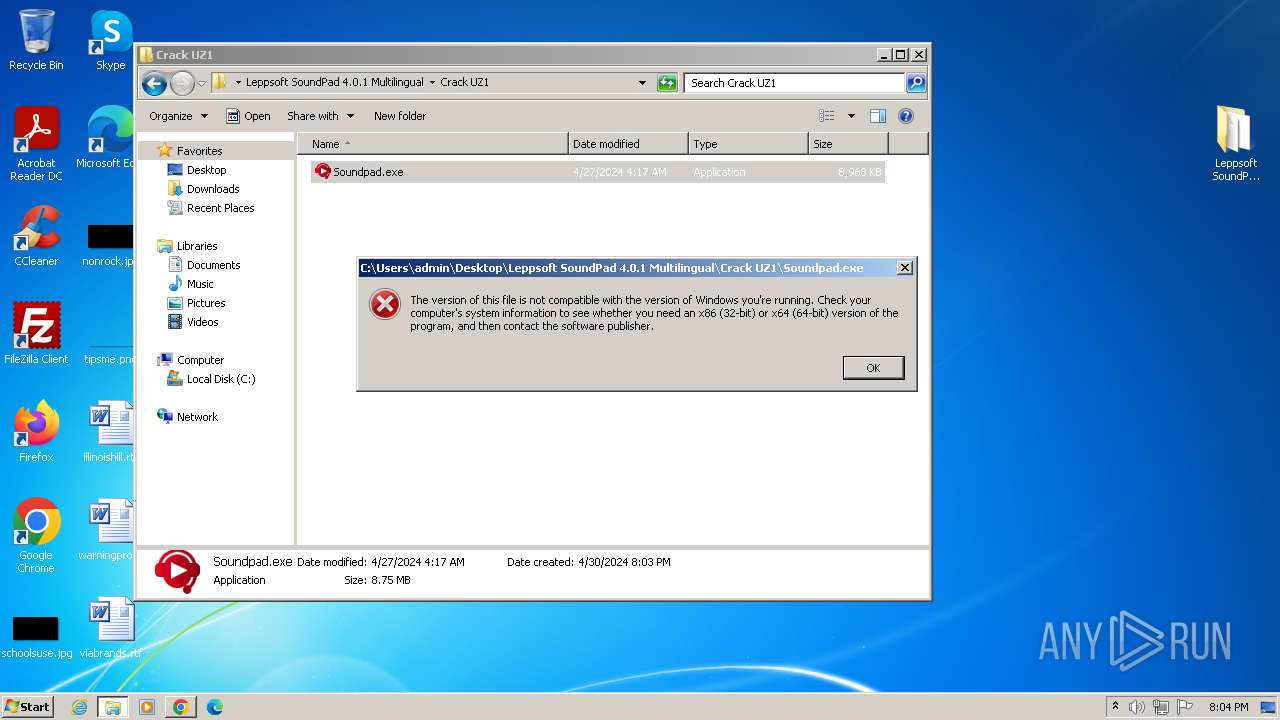Open recent pages dropdown next to forward
The width and height of the screenshot is (1280, 720).
coord(201,83)
